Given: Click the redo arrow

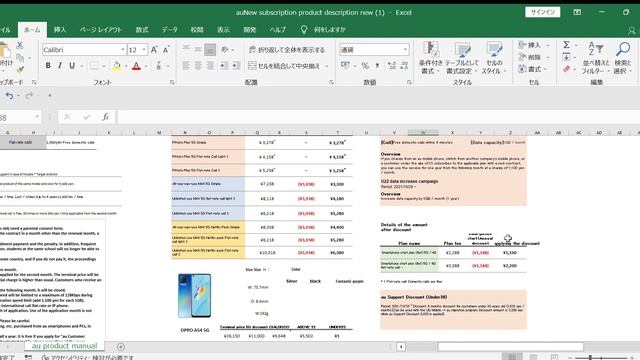Looking at the screenshot, I should click(29, 96).
